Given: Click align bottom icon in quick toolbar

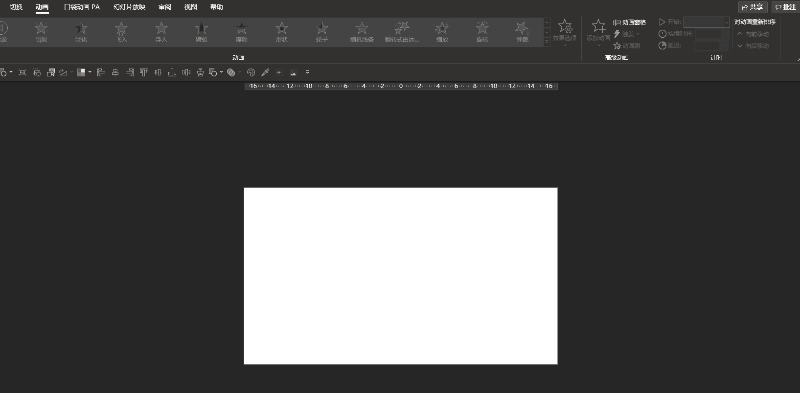Looking at the screenshot, I should [172, 72].
